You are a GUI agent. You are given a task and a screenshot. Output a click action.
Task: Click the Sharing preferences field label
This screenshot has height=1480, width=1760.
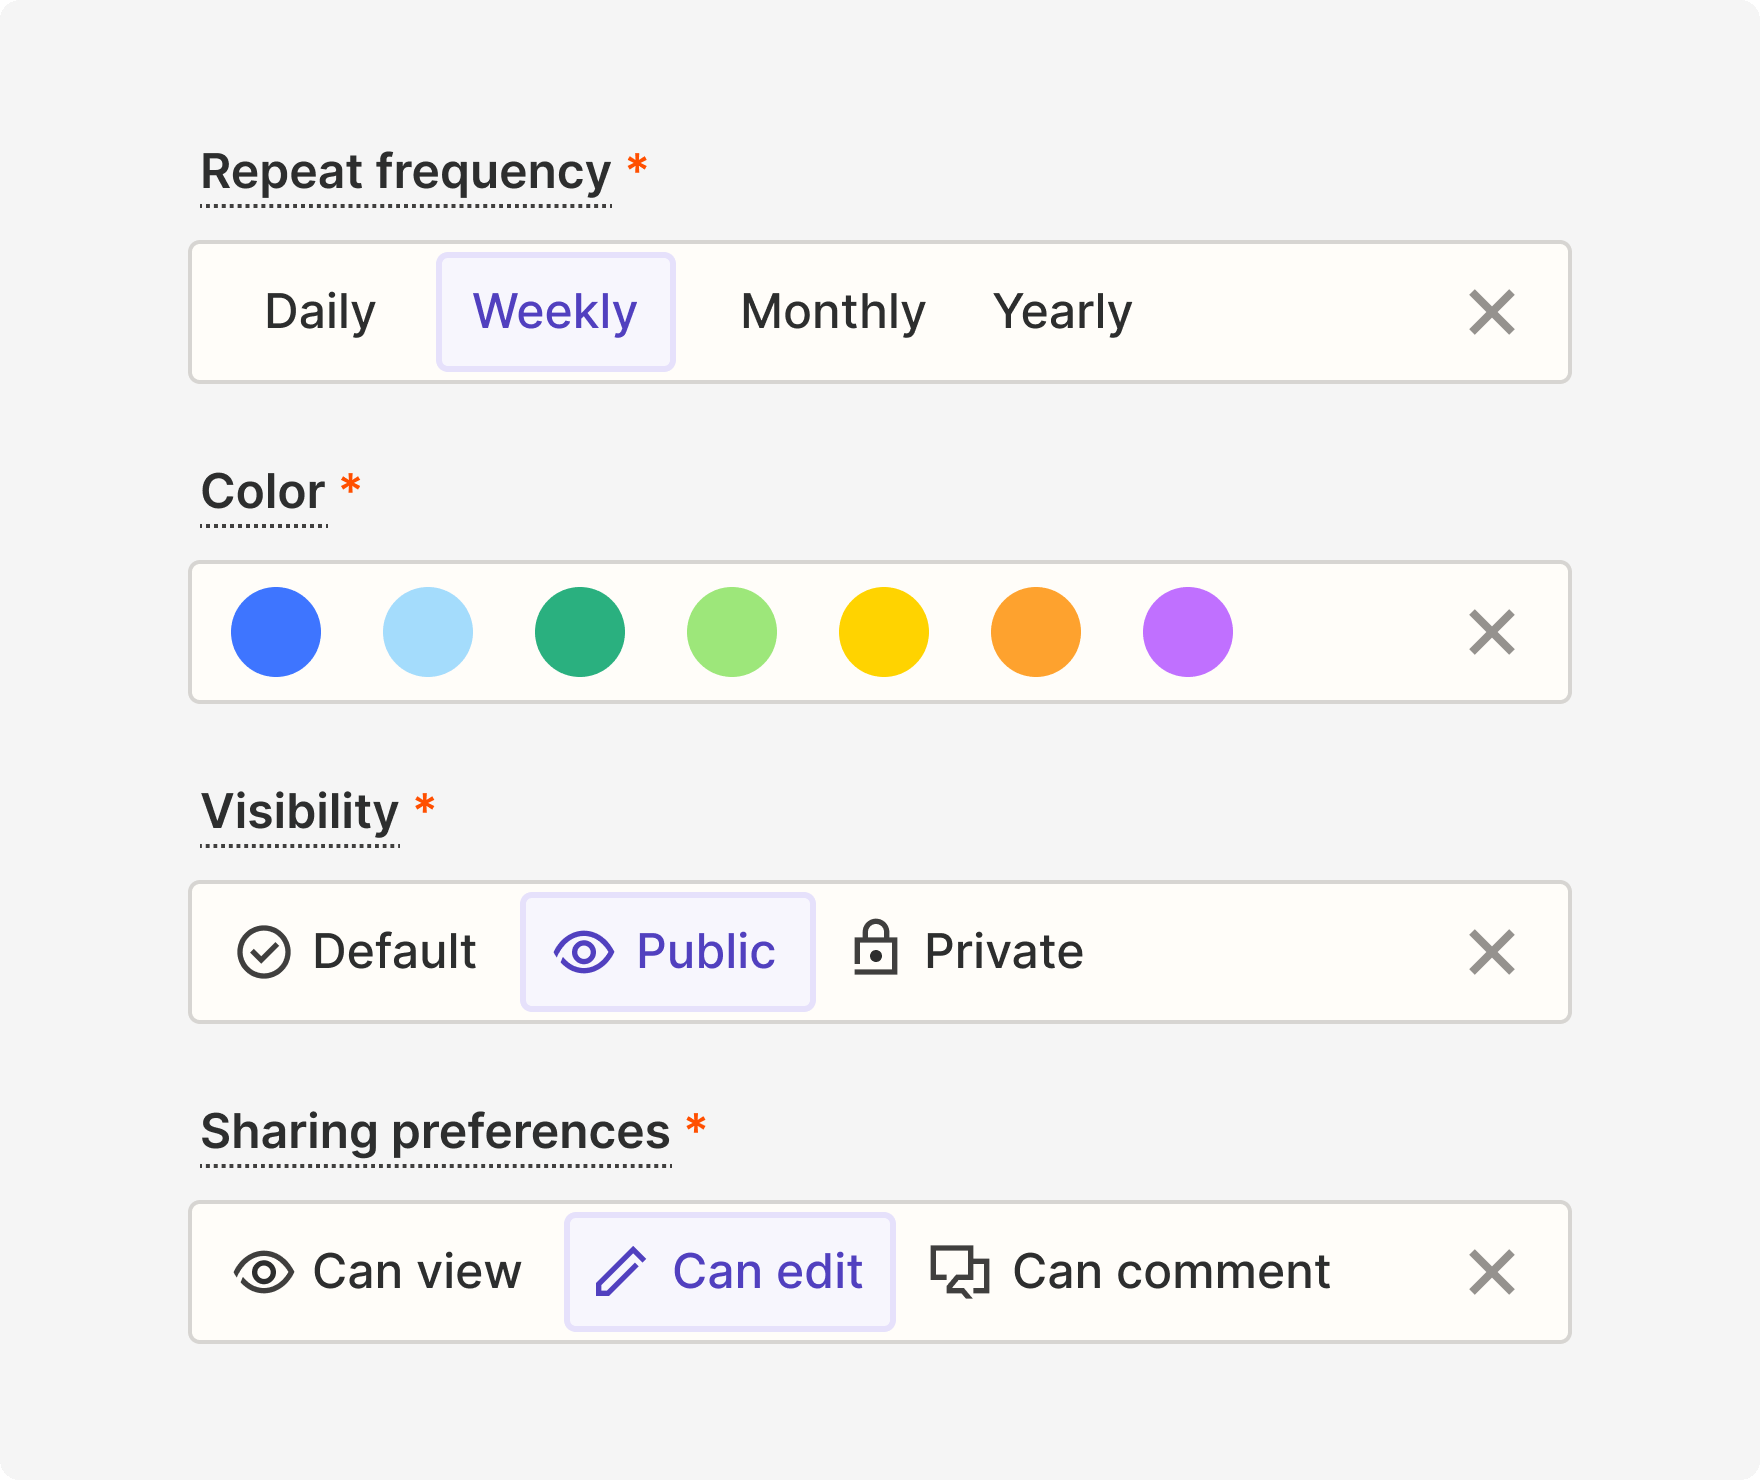coord(435,1132)
